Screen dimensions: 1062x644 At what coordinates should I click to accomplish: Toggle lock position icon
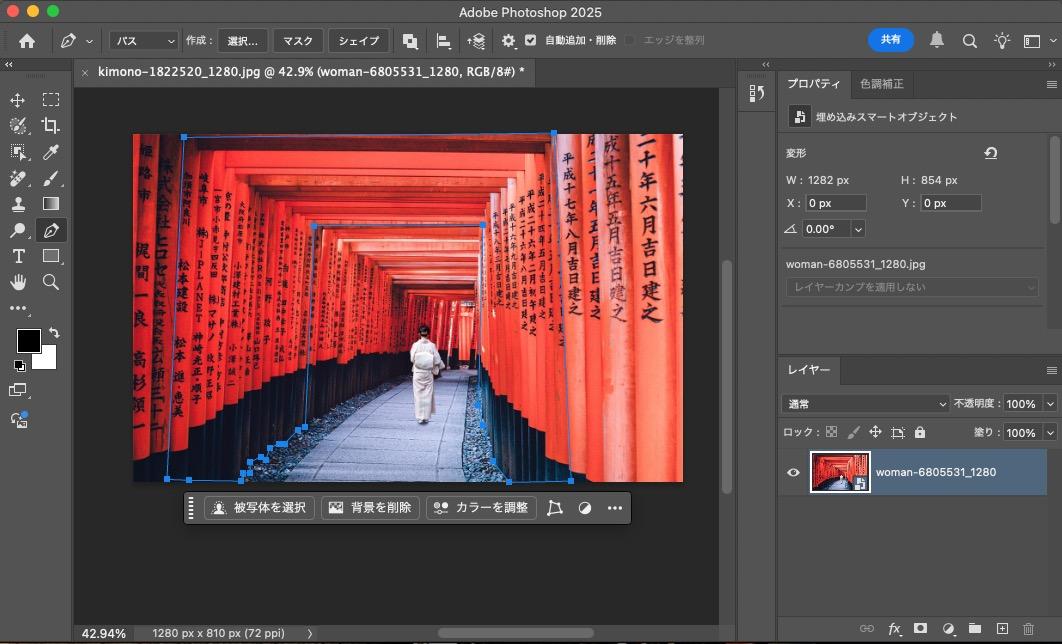click(876, 432)
